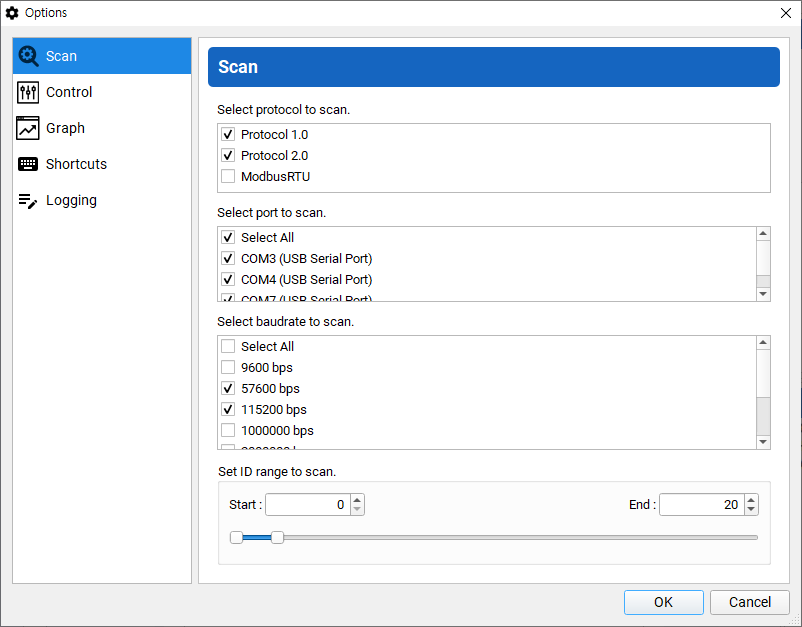Decrease End ID with down arrow
802x627 pixels.
(751, 510)
